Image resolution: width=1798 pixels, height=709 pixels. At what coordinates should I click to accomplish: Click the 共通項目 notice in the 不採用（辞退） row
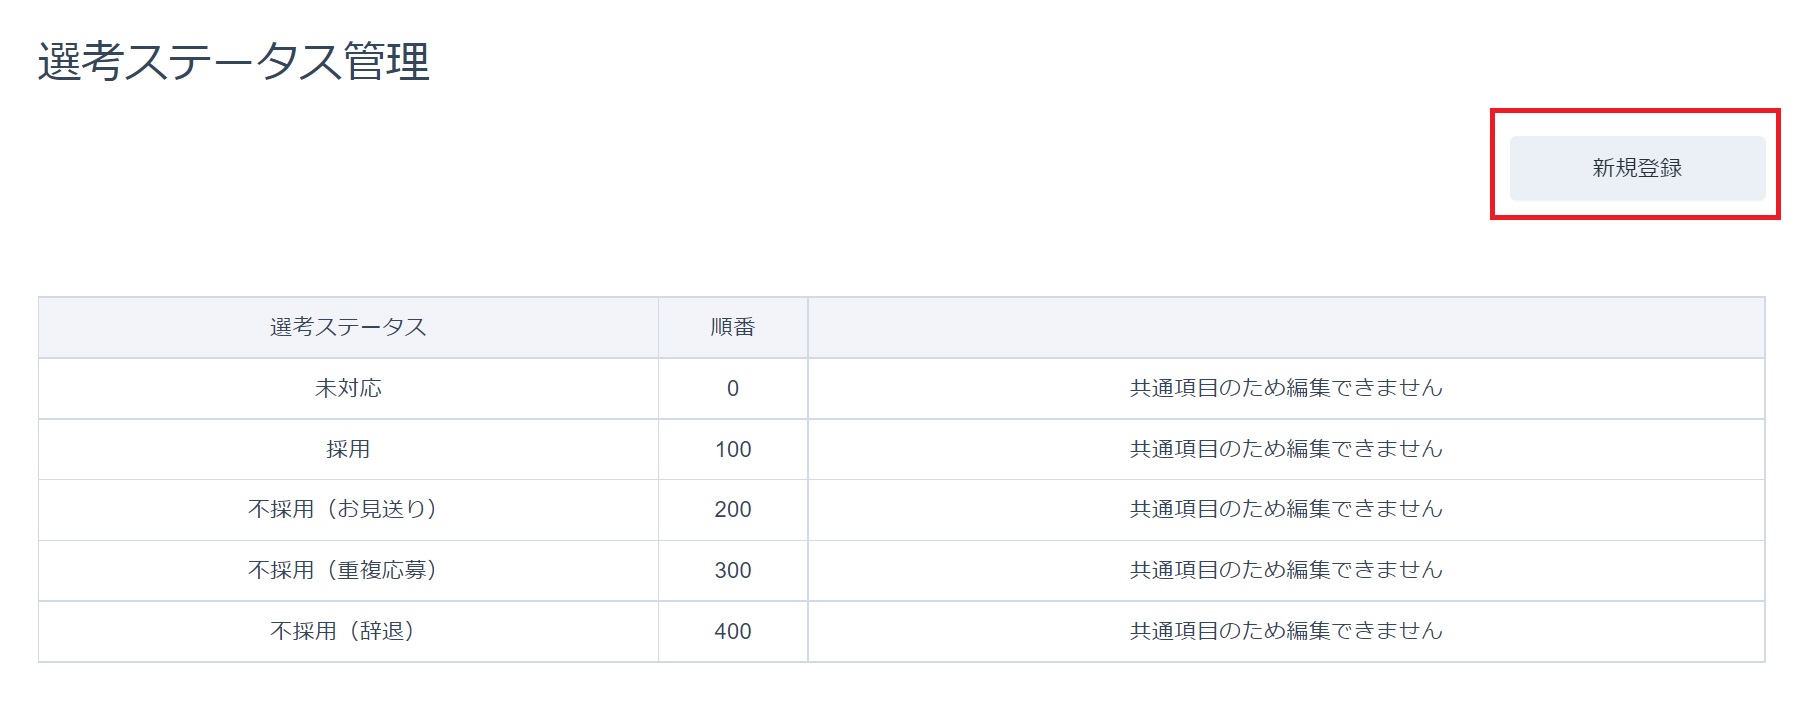click(1286, 631)
